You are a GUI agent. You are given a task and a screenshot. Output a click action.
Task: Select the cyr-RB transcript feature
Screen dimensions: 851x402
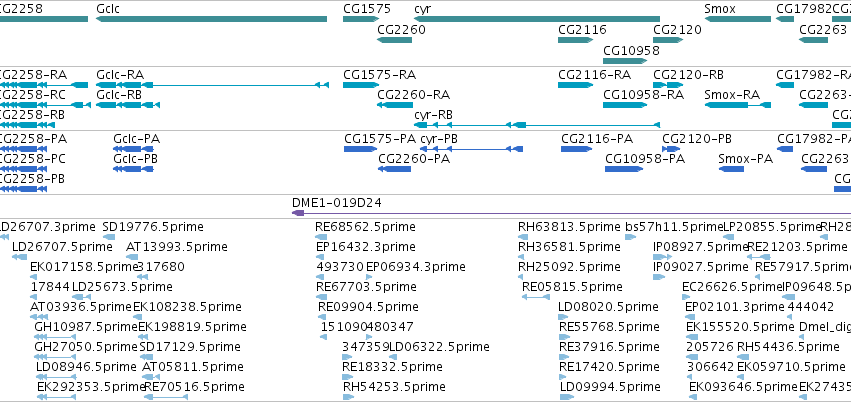[537, 125]
